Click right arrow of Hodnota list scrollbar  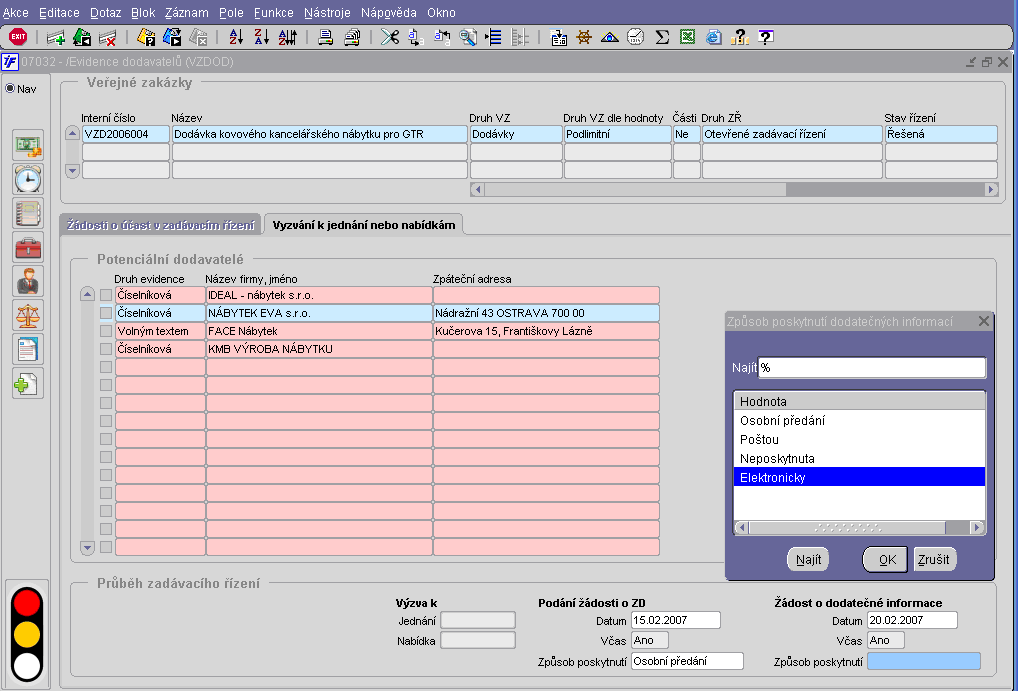[977, 527]
